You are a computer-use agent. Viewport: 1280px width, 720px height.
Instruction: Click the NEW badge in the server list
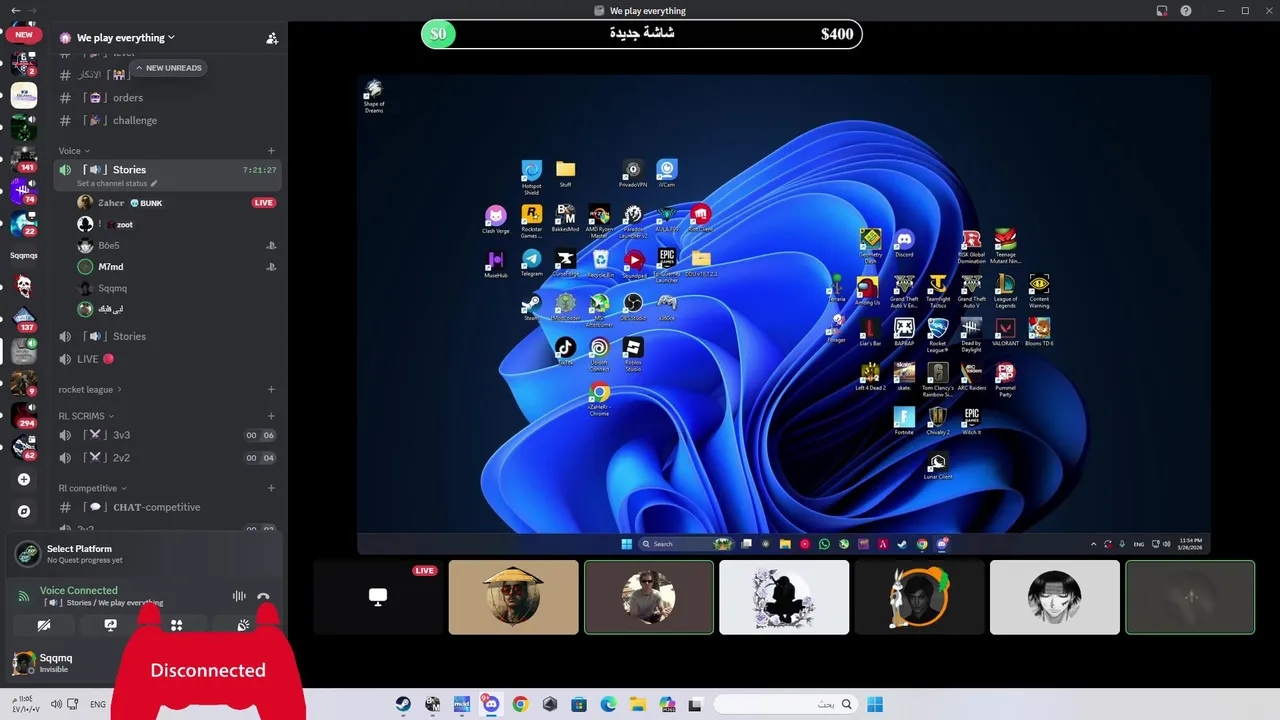pos(24,34)
